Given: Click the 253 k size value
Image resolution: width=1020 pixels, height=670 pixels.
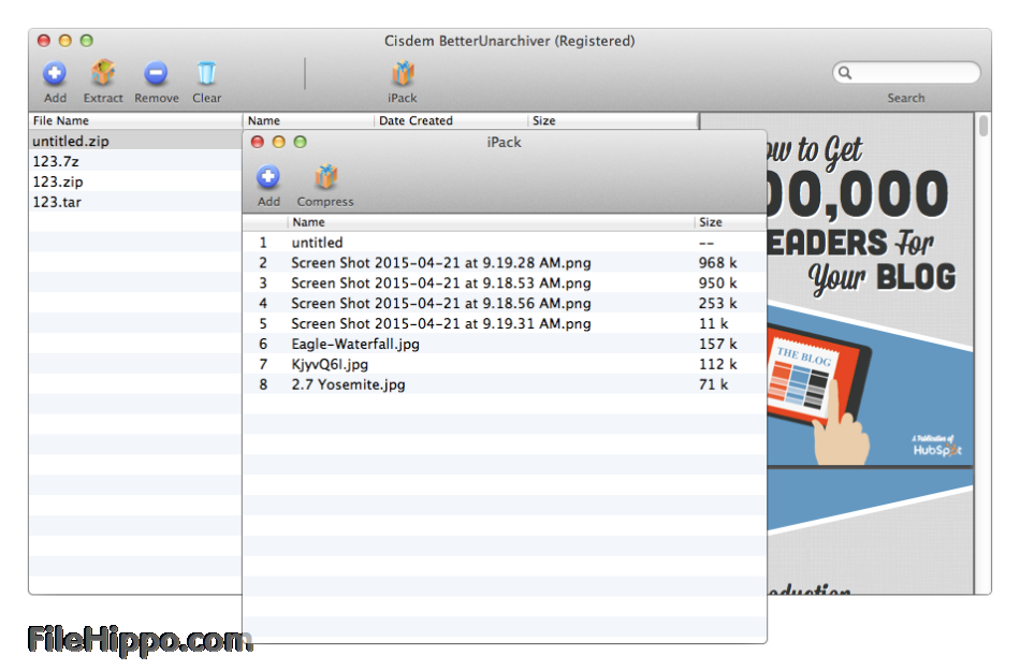Looking at the screenshot, I should pos(718,303).
